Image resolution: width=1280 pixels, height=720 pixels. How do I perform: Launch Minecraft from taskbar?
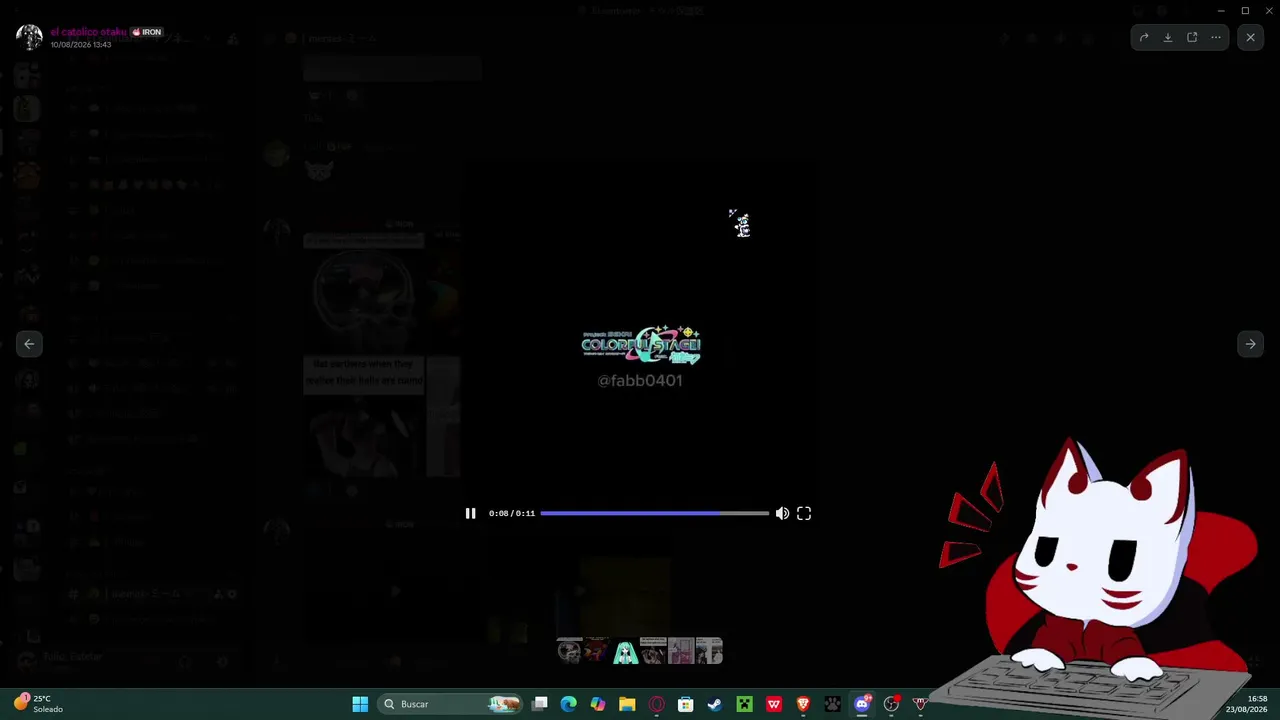pos(744,704)
